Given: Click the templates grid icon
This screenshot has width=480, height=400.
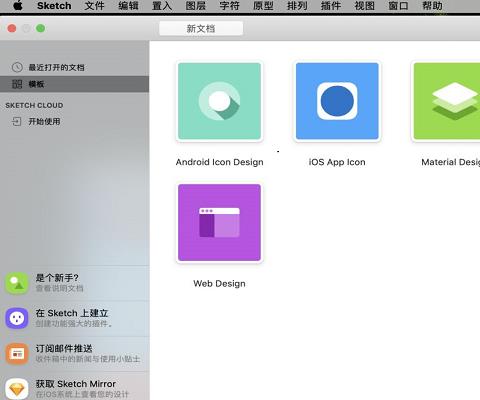Looking at the screenshot, I should click(x=17, y=84).
